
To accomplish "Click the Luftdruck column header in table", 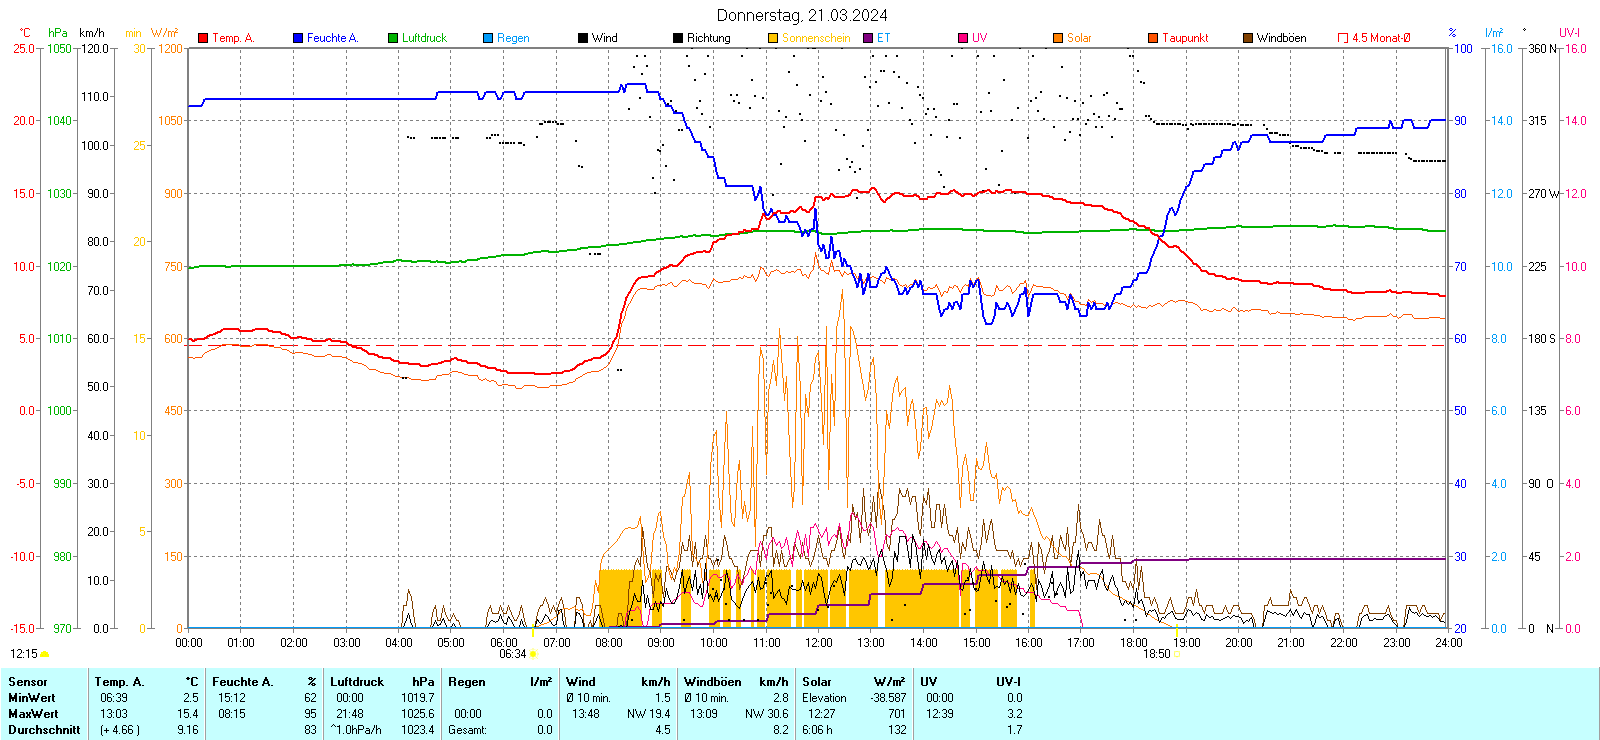I will [357, 682].
